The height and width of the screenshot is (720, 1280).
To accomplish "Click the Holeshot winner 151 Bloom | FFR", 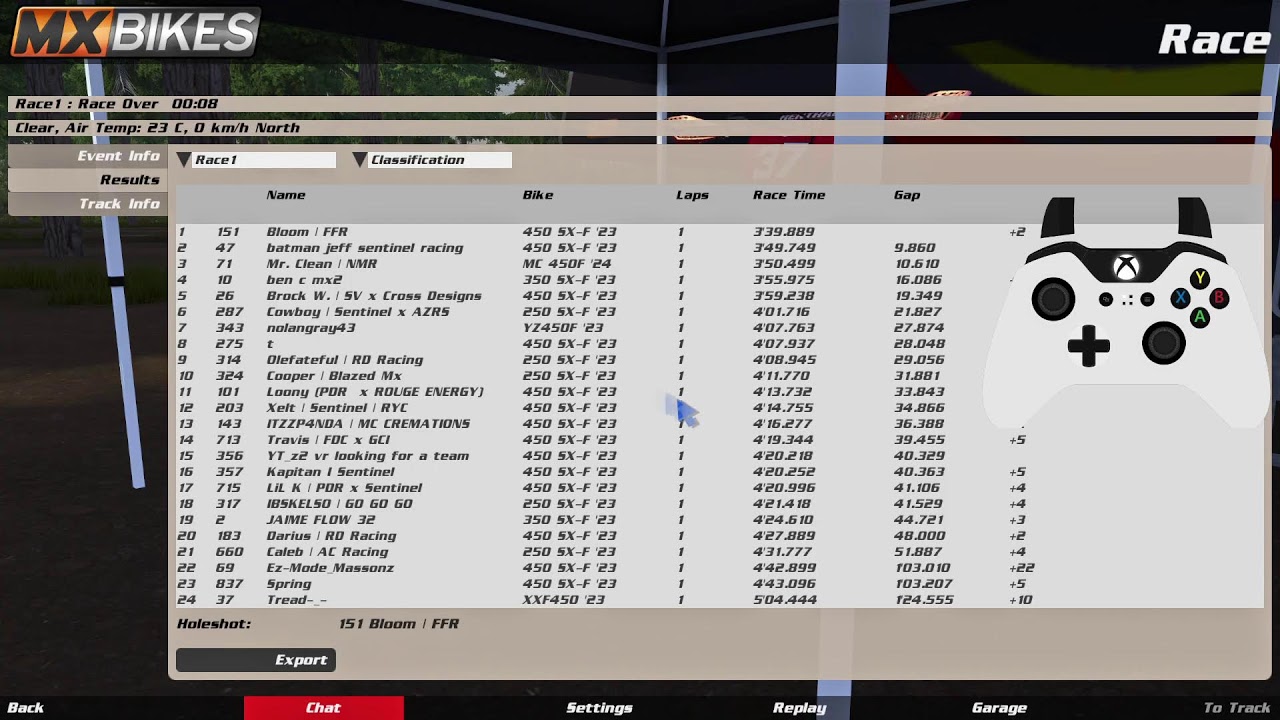I will click(399, 624).
